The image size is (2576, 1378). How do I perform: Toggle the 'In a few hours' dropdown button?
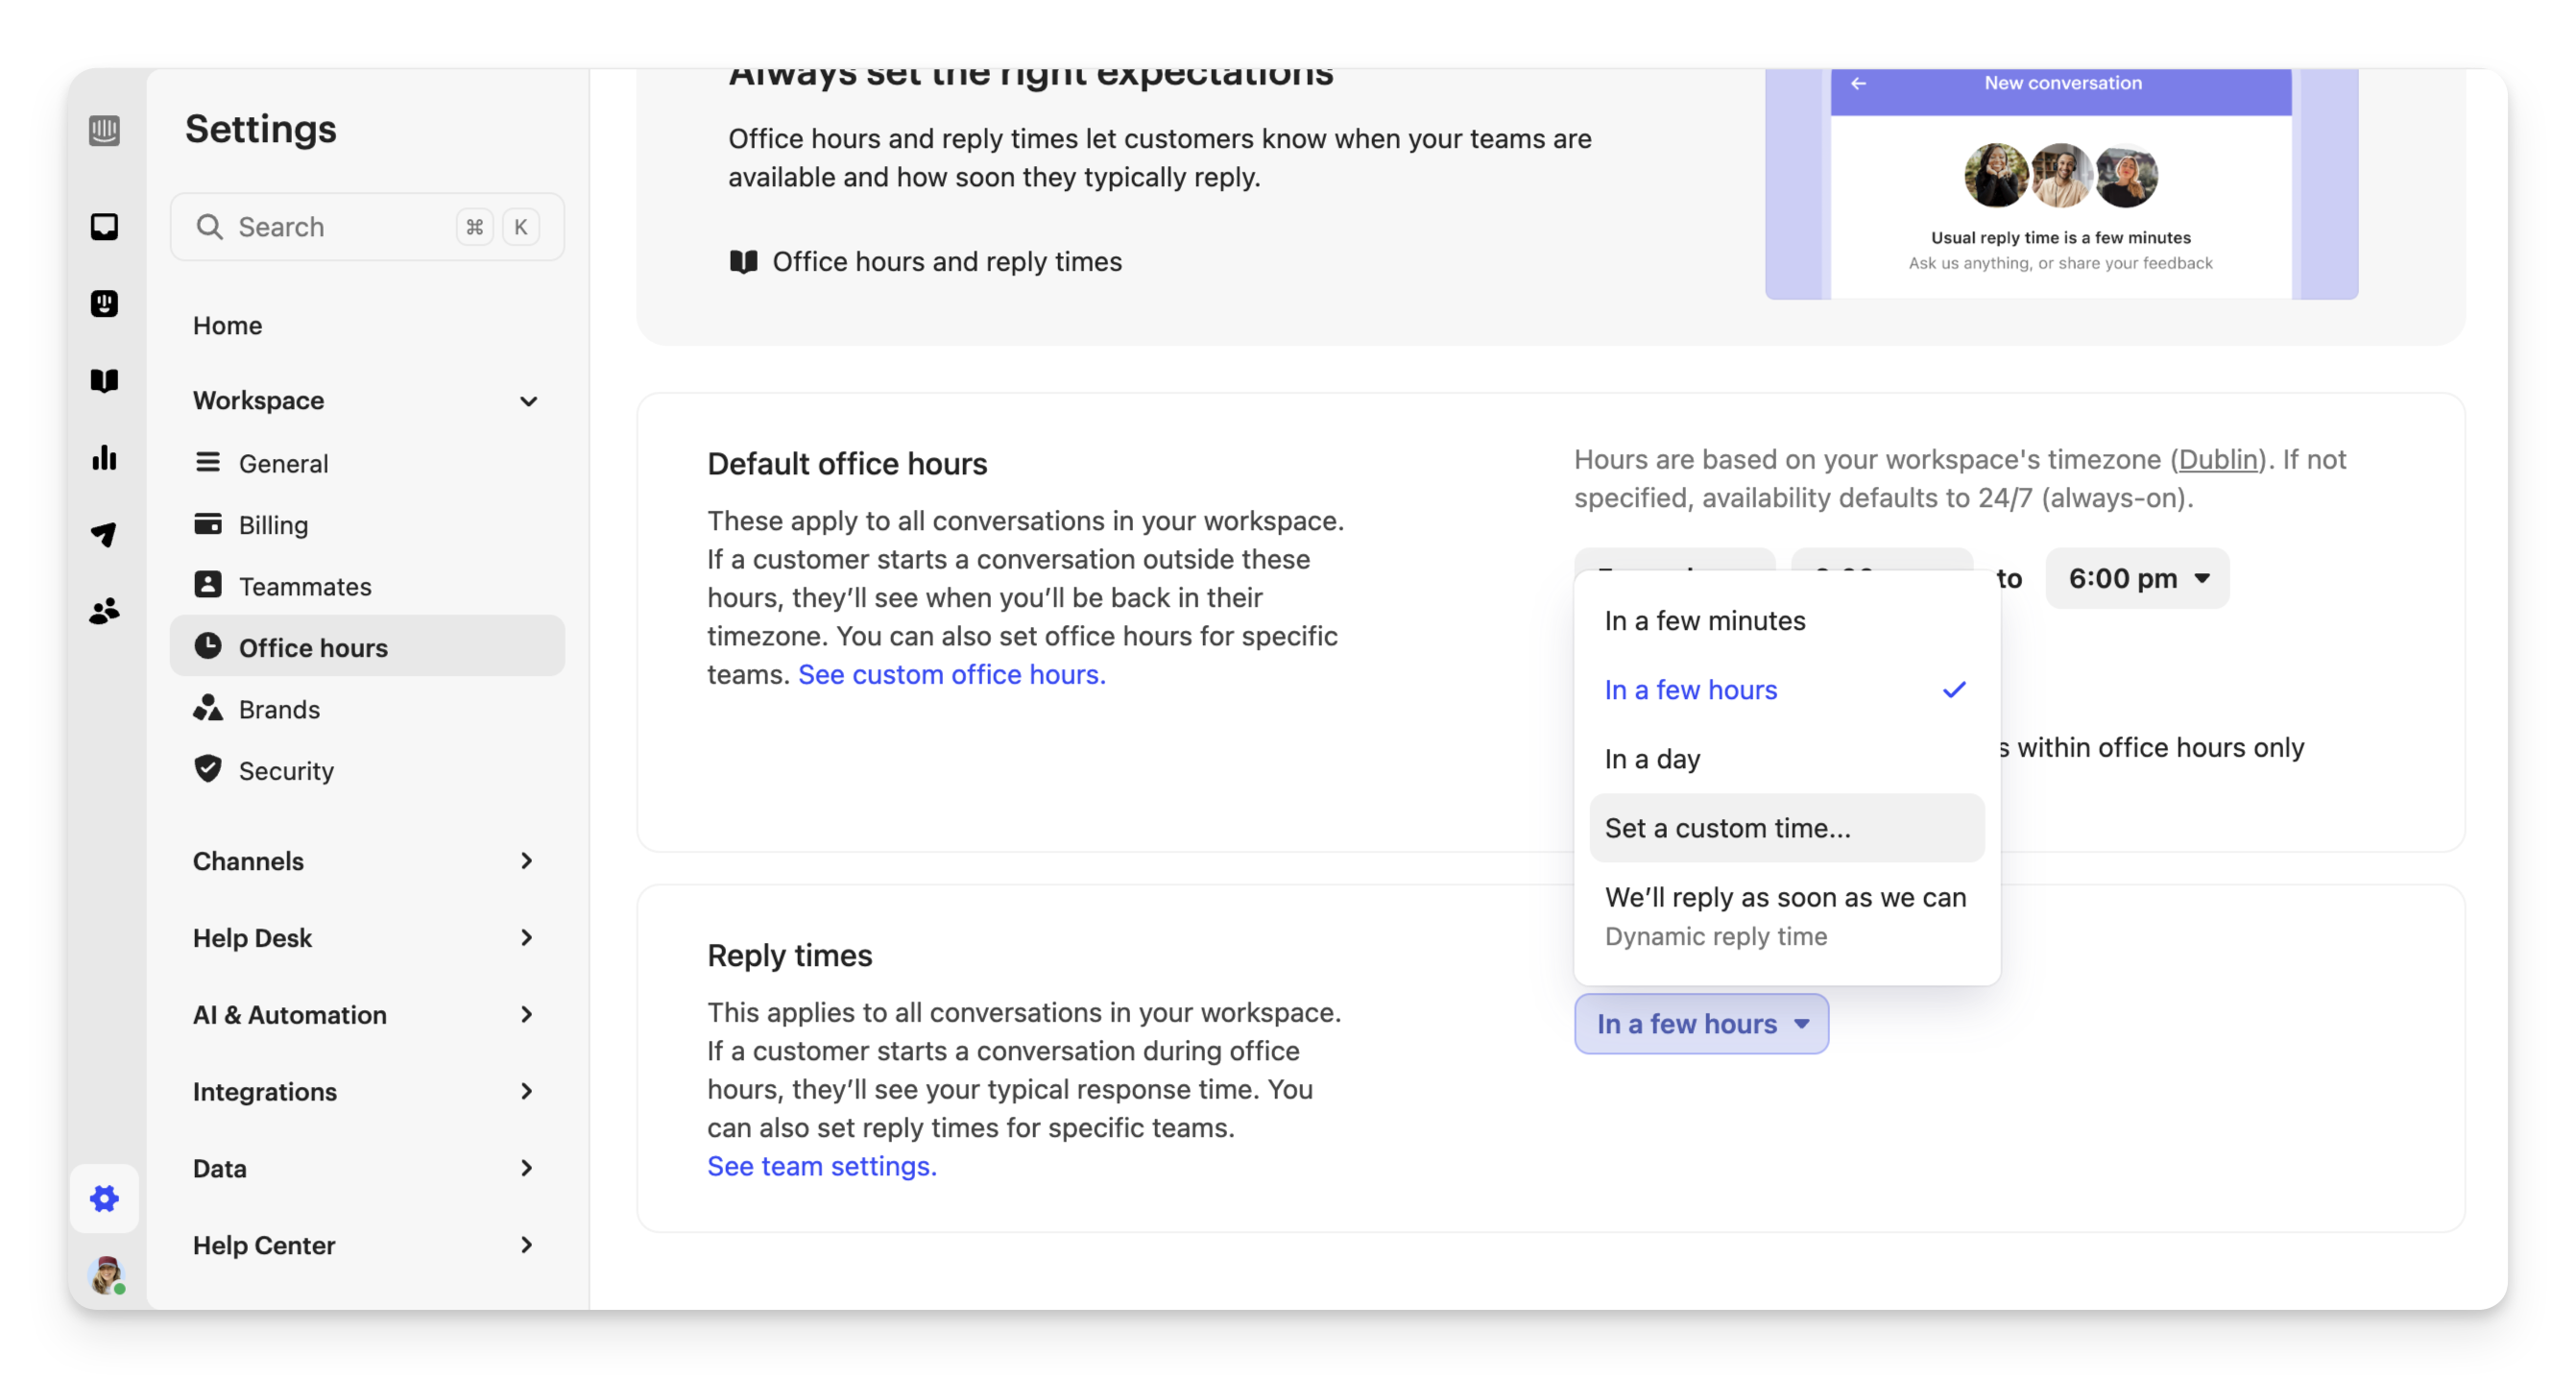1700,1024
